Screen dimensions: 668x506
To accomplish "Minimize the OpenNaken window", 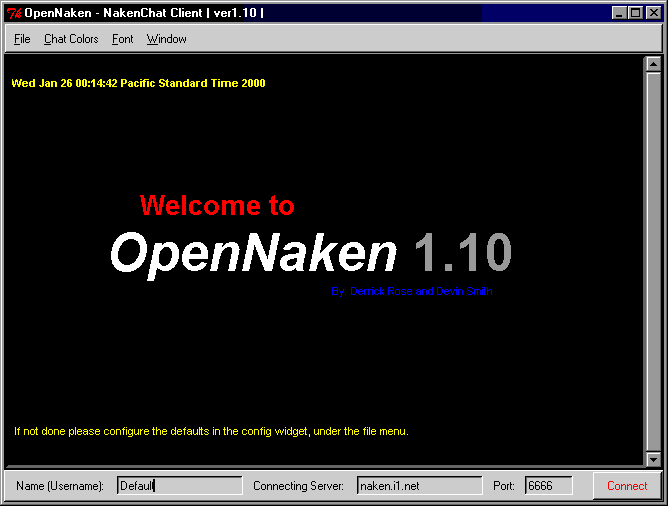I will [619, 13].
